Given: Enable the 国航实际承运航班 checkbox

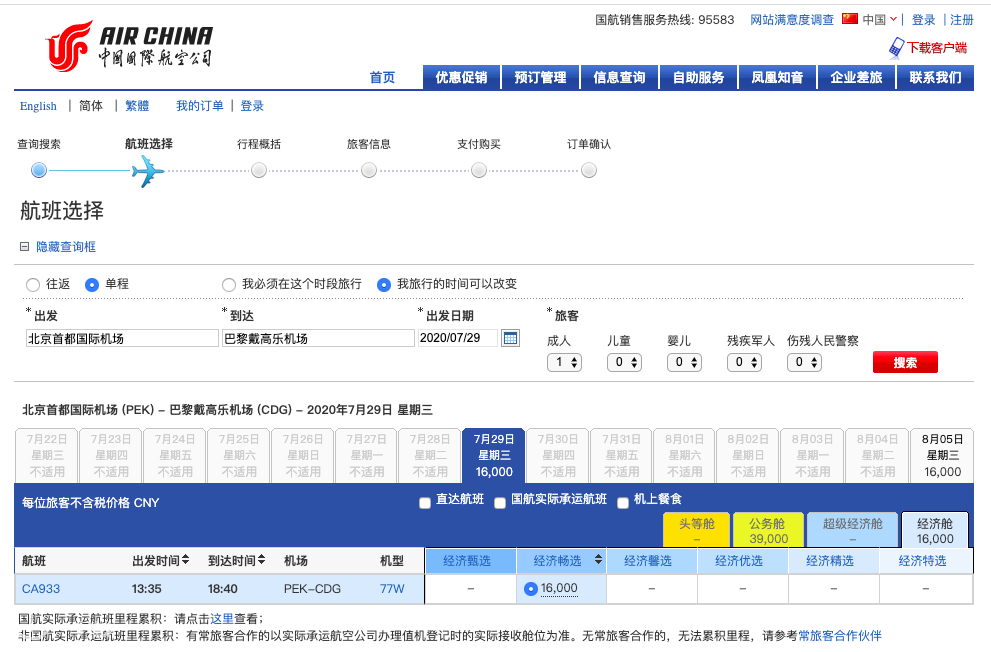Looking at the screenshot, I should click(500, 503).
